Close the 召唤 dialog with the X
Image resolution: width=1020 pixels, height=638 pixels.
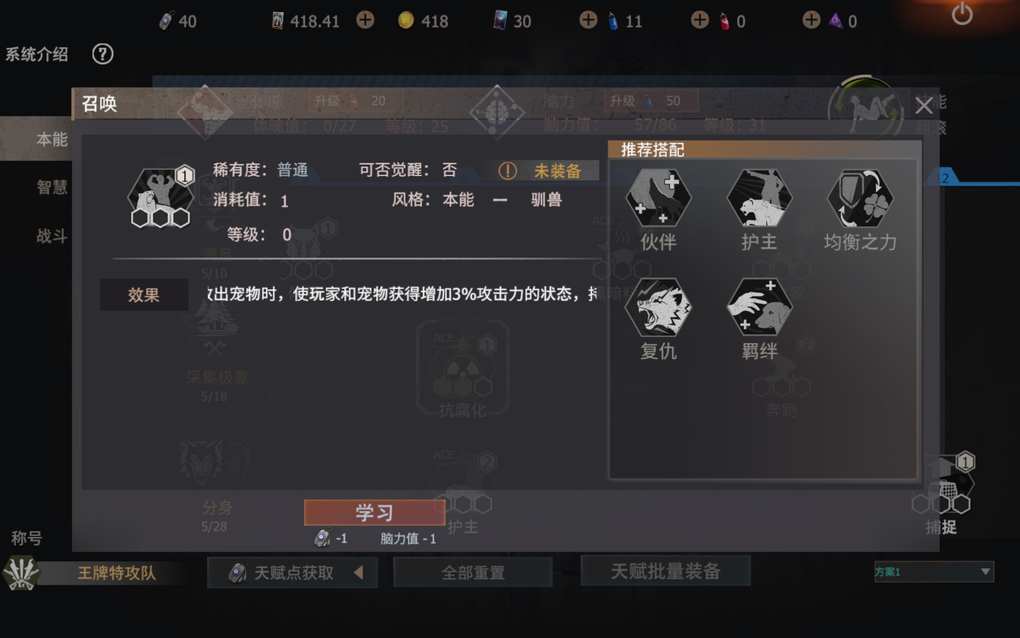point(924,105)
